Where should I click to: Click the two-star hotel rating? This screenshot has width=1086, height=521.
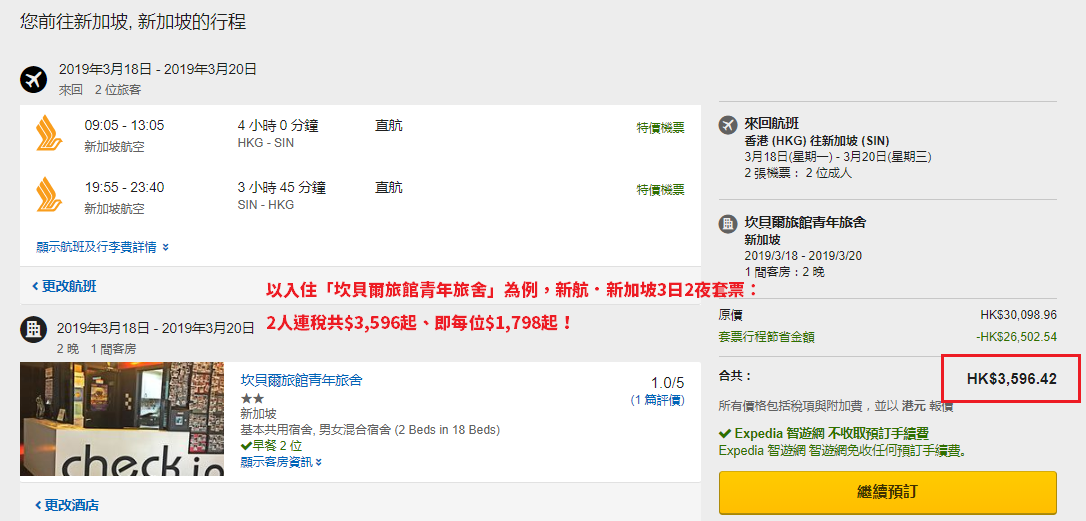252,399
